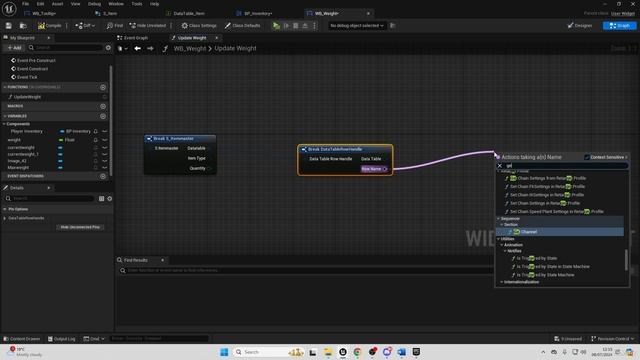Switch to Designer mode
Viewport: 640px width, 360px height.
coord(580,26)
